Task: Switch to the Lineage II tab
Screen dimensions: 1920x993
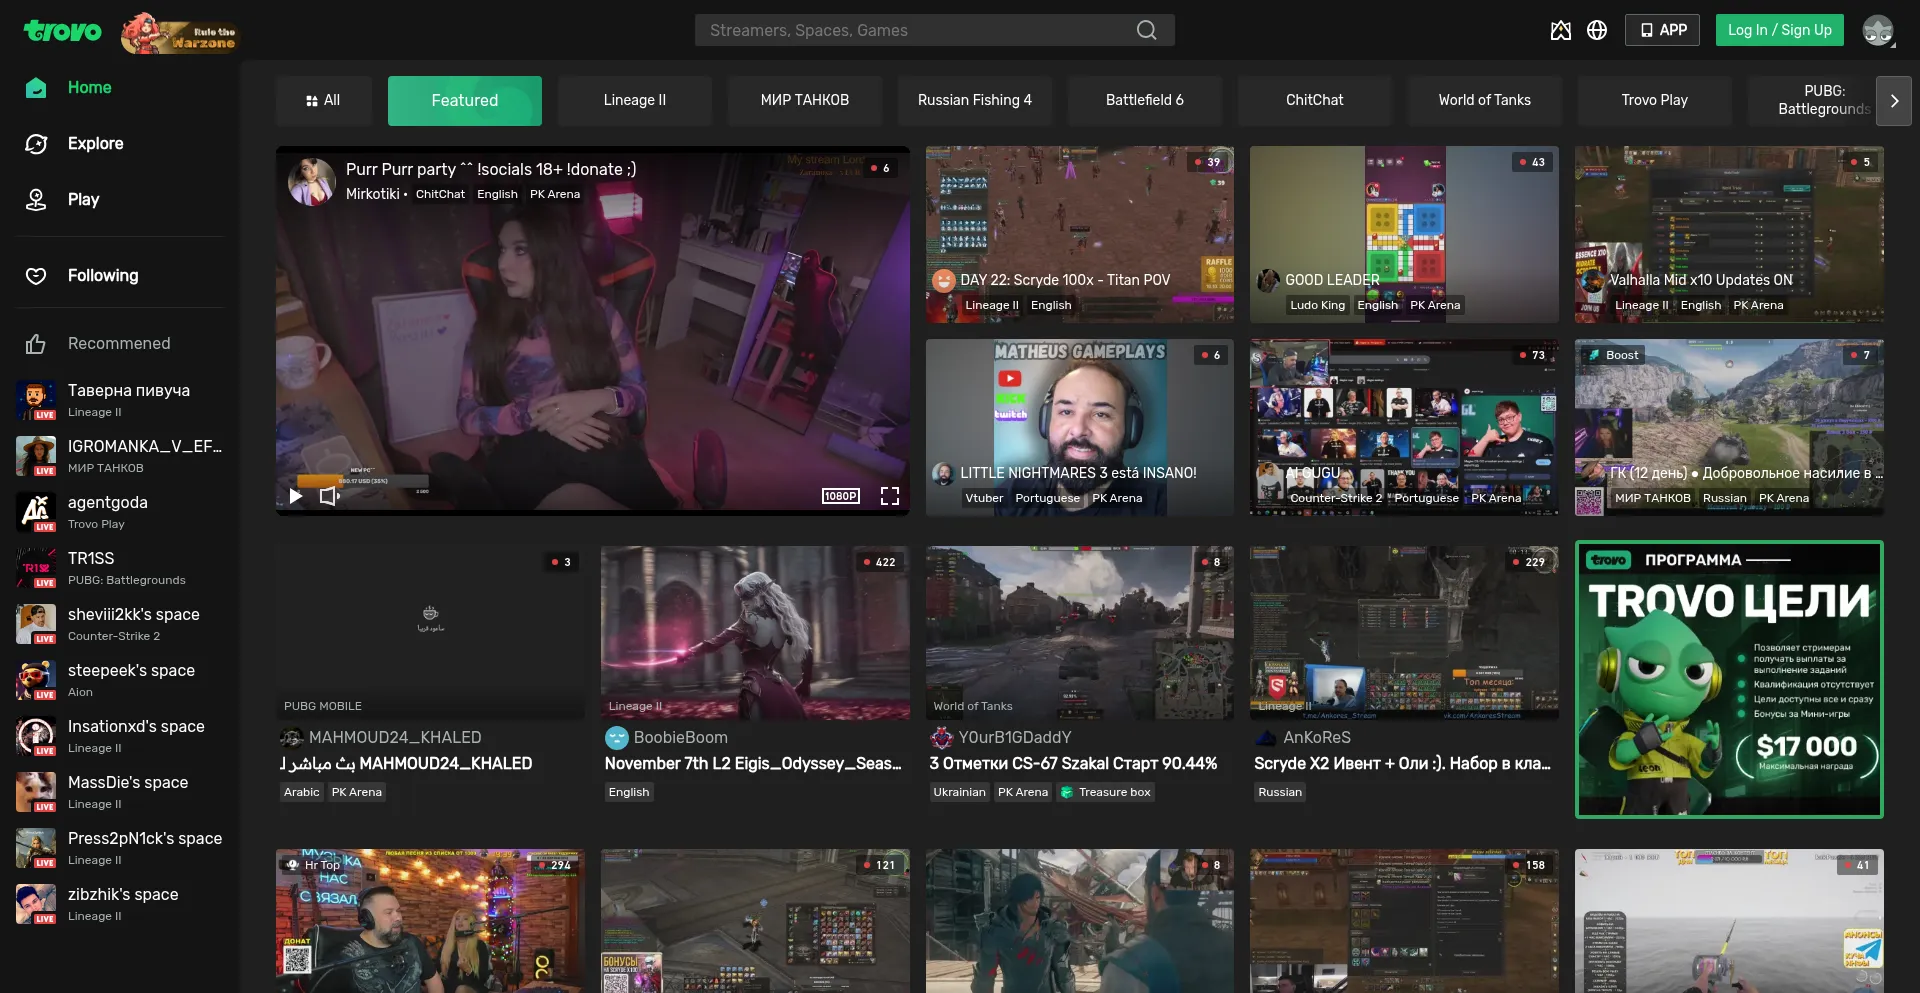Action: pyautogui.click(x=634, y=101)
